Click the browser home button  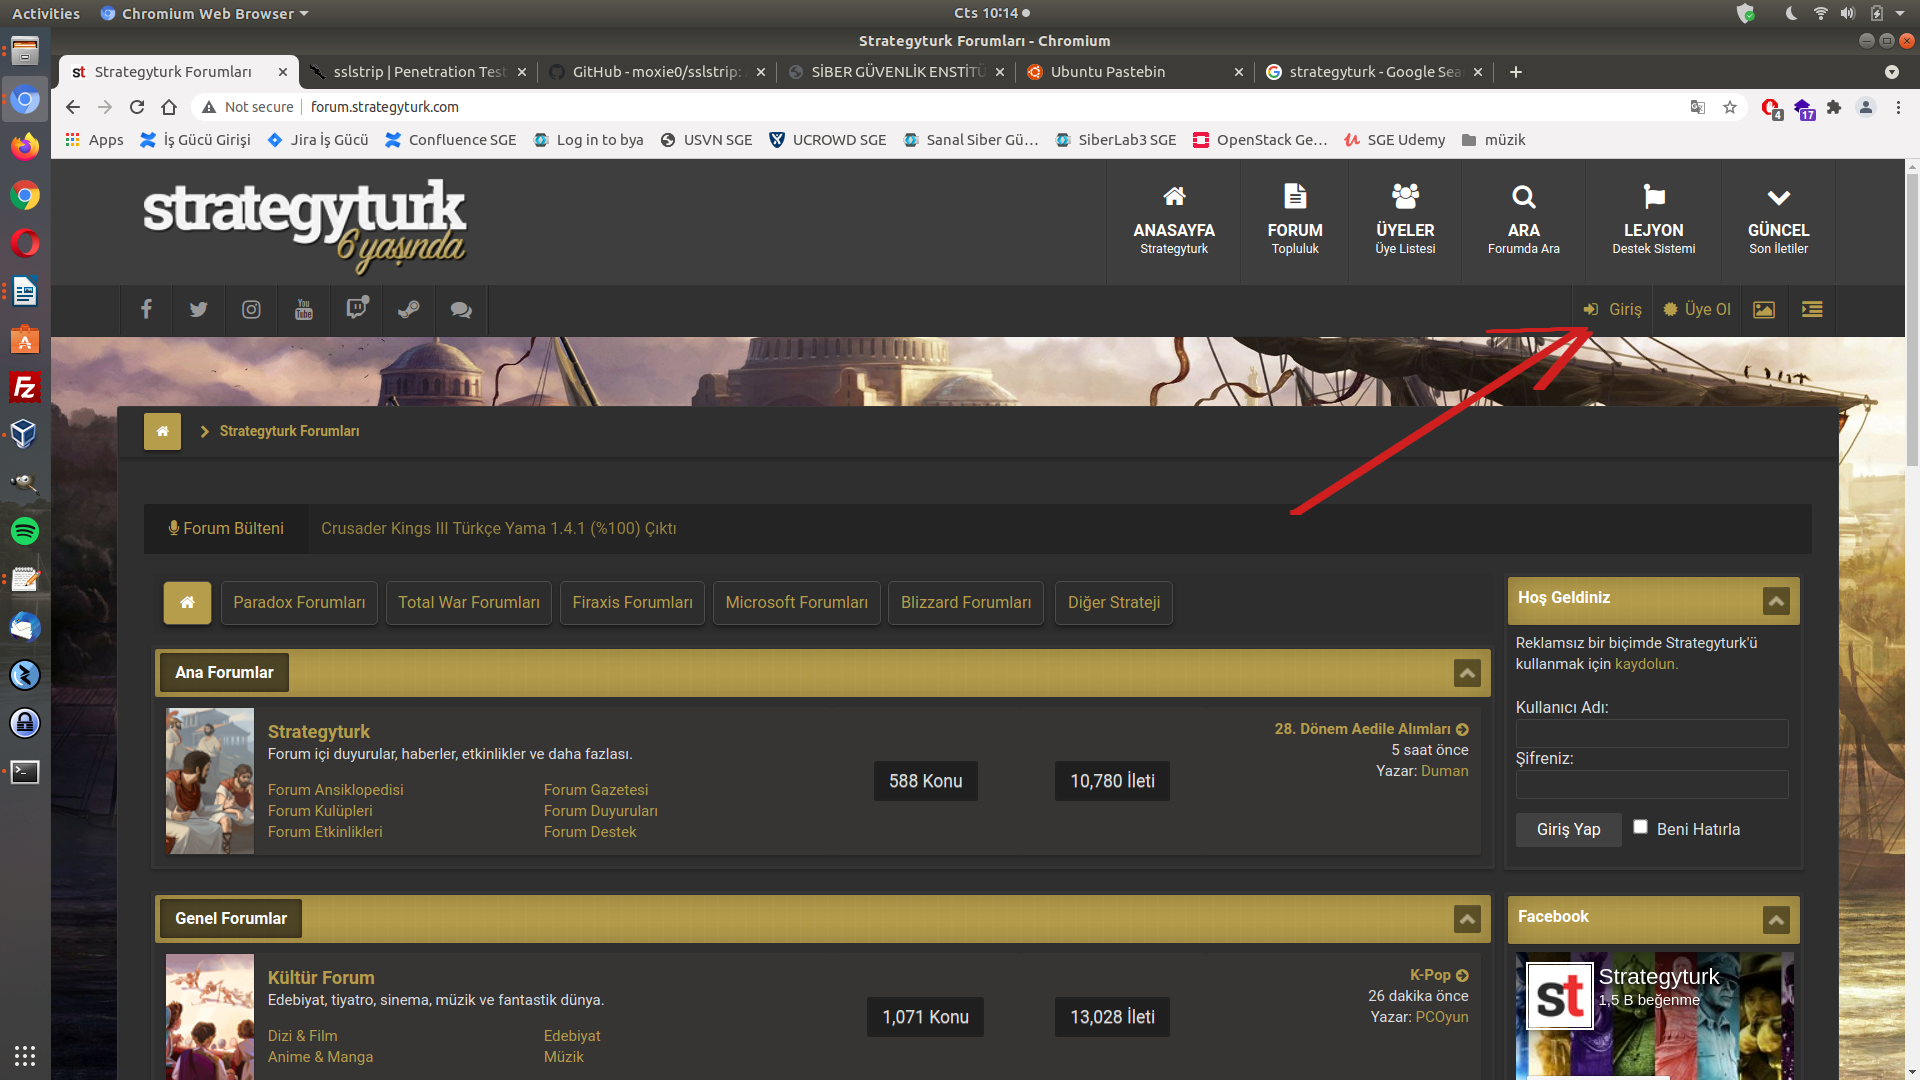(169, 107)
